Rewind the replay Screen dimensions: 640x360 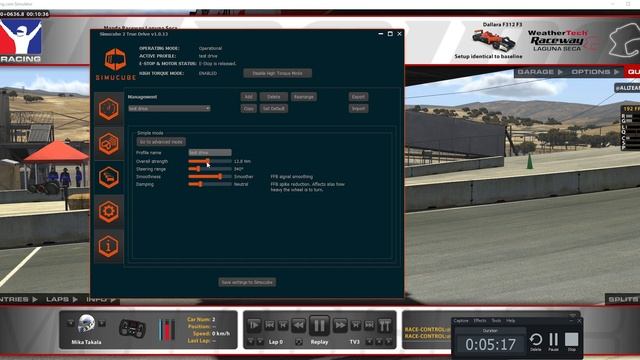tap(299, 325)
